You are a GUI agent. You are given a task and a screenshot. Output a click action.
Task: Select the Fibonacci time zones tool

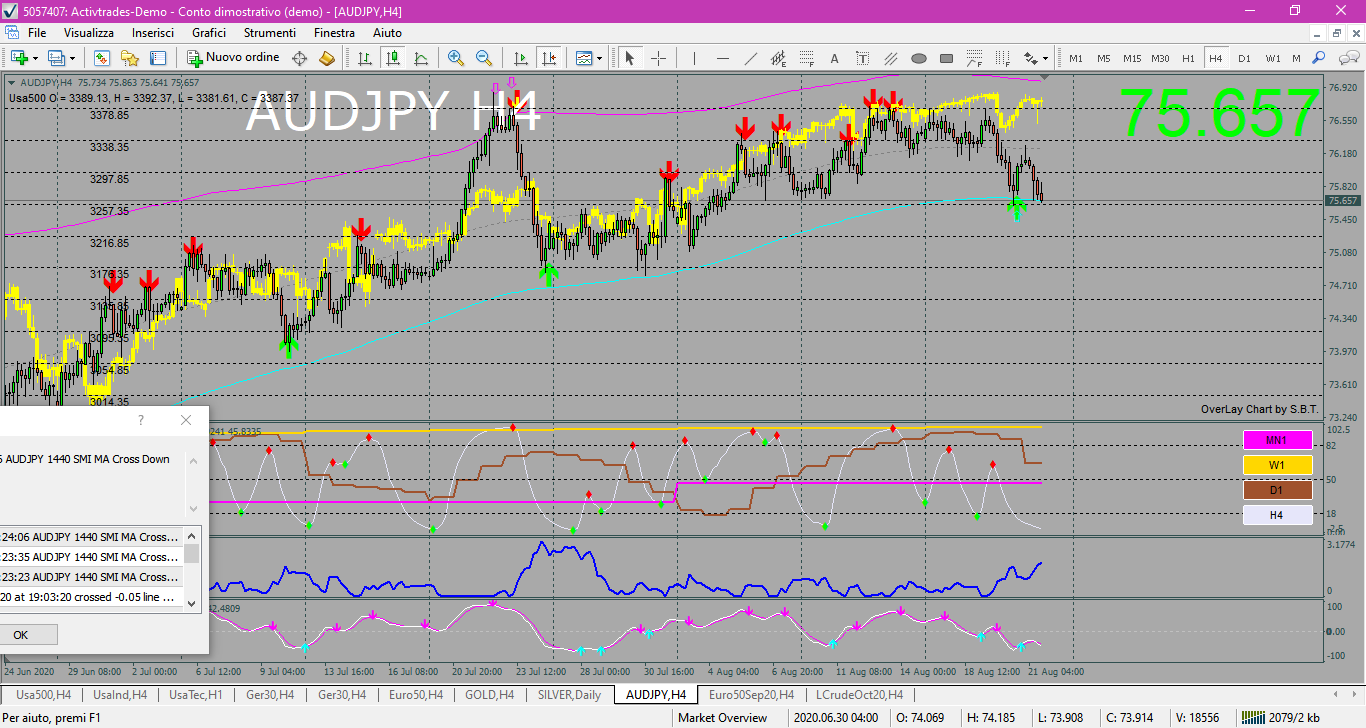[1002, 58]
